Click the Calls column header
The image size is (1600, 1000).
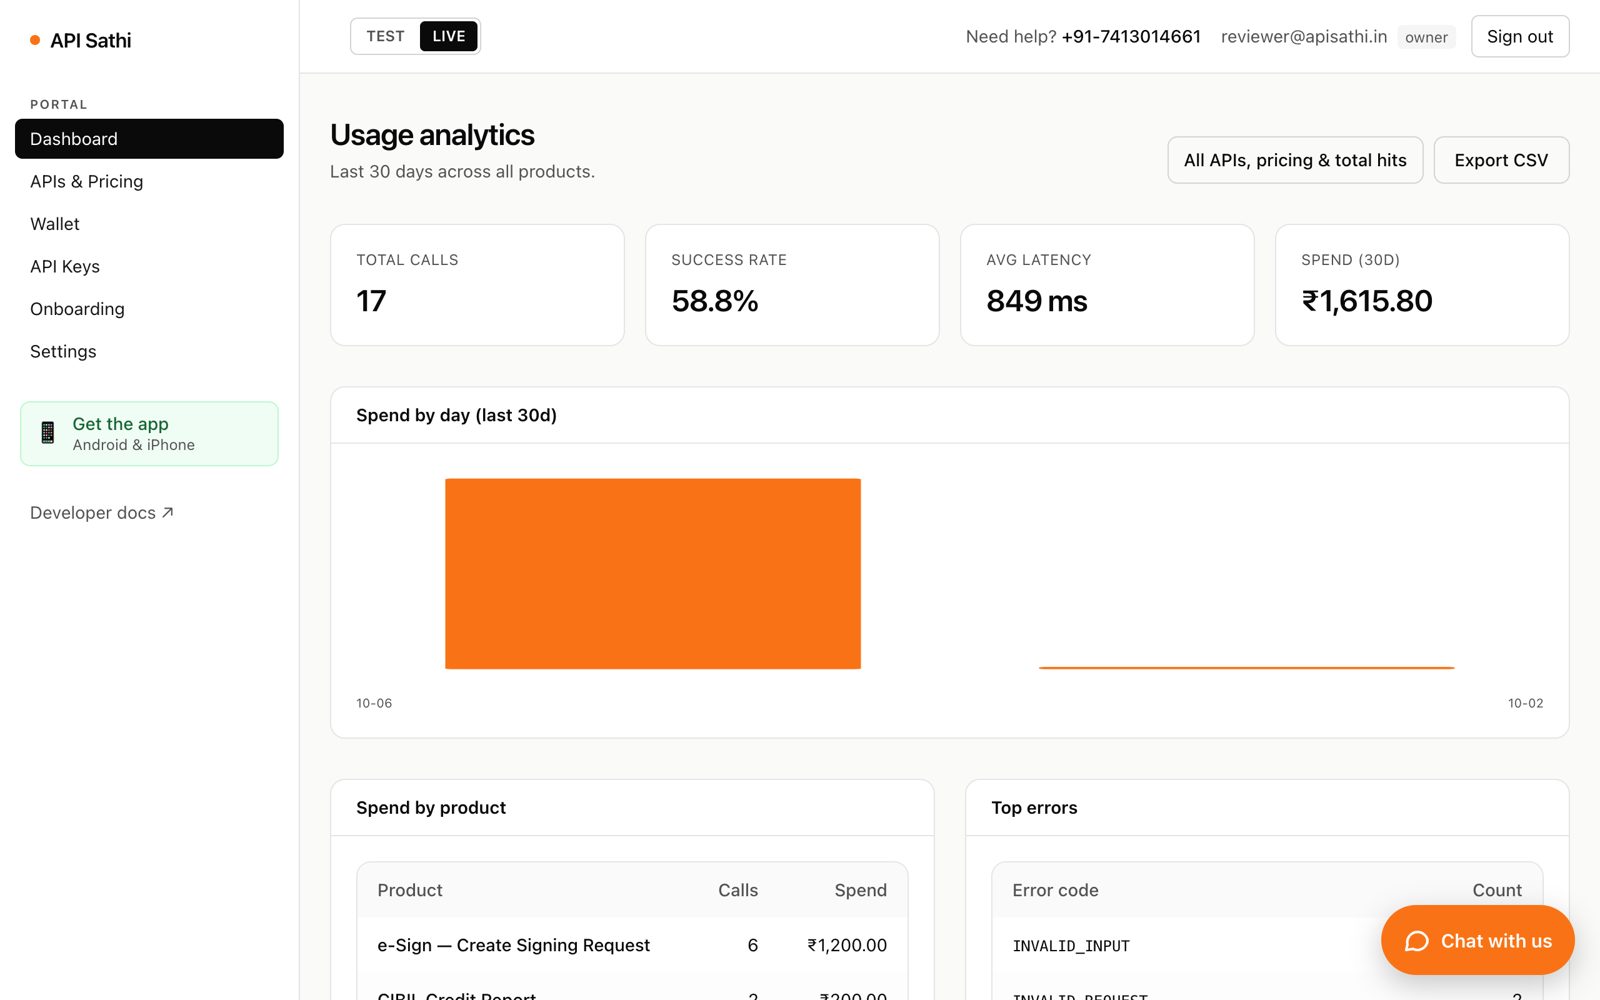click(738, 890)
